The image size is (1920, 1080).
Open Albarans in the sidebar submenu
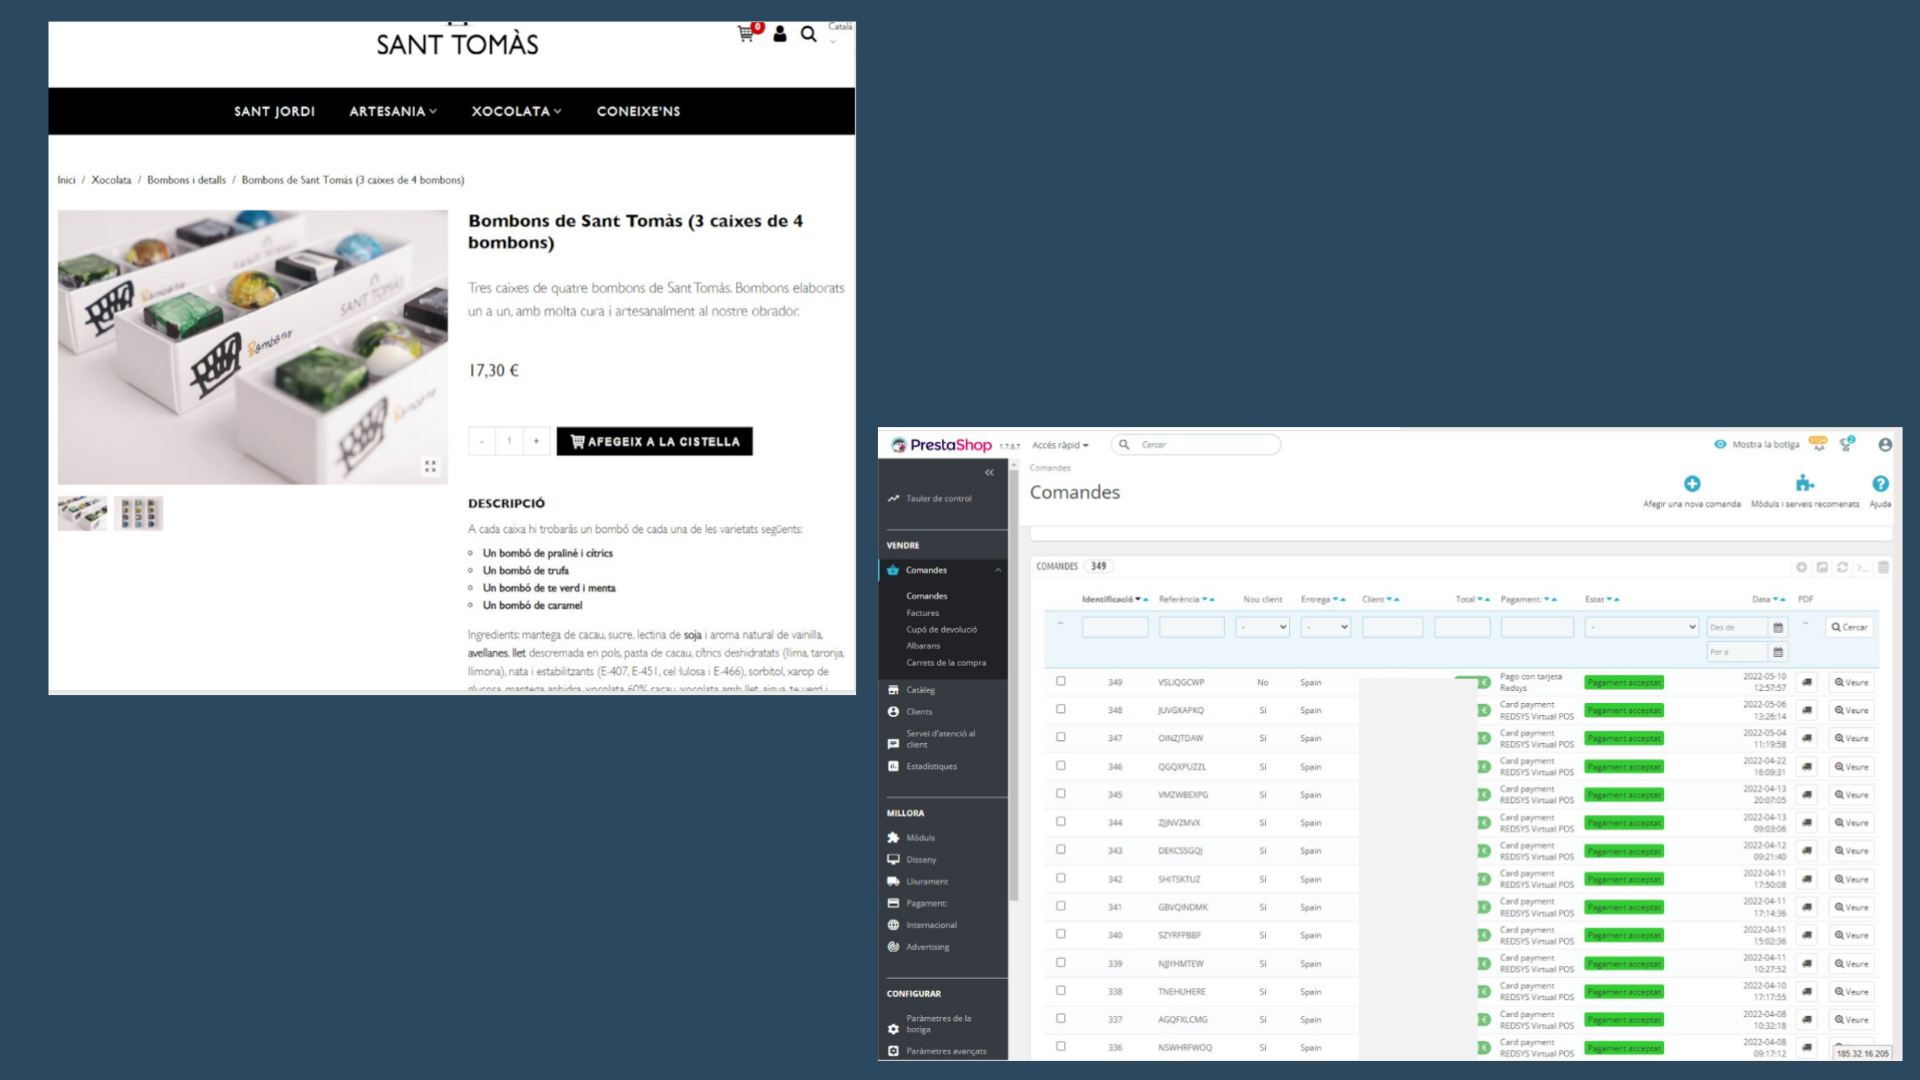tap(923, 646)
